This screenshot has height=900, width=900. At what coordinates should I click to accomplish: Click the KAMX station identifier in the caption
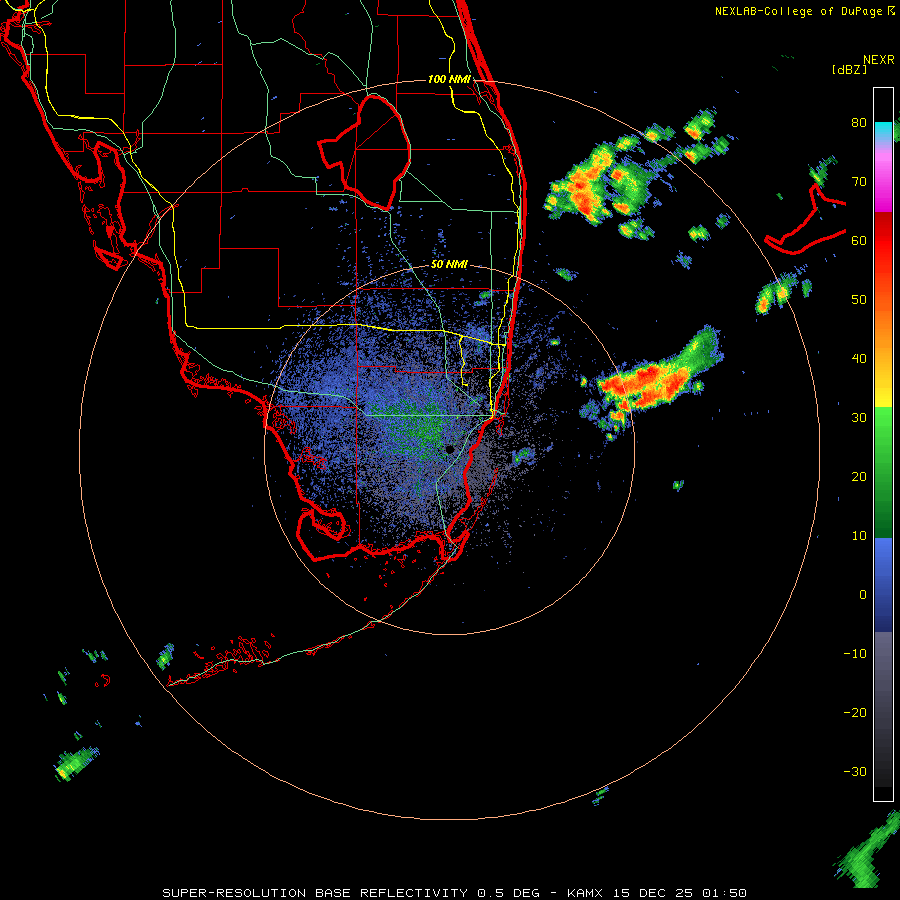tap(585, 893)
